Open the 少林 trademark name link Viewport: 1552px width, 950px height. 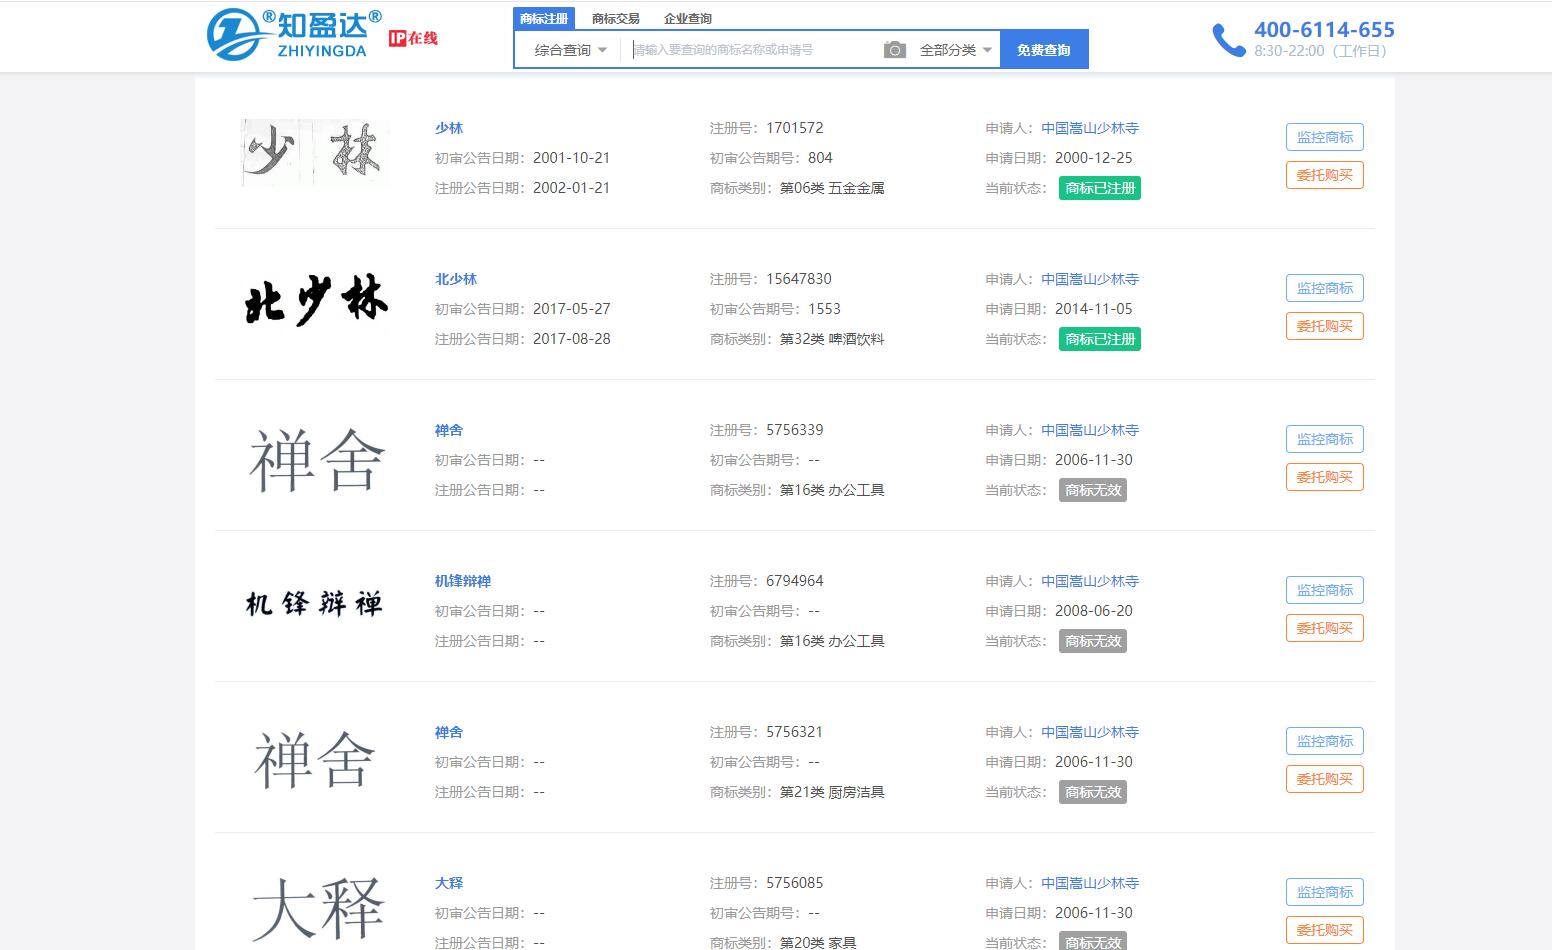(x=449, y=128)
